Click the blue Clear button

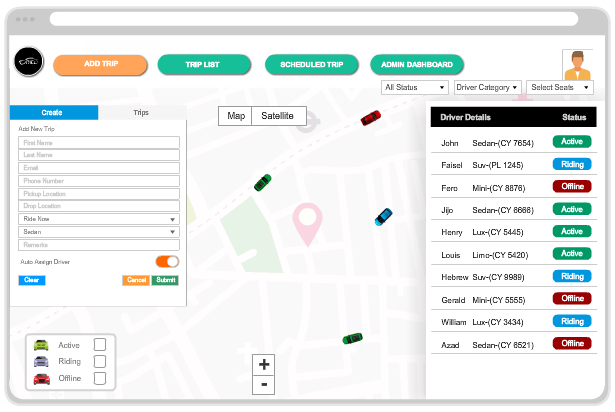pos(32,280)
